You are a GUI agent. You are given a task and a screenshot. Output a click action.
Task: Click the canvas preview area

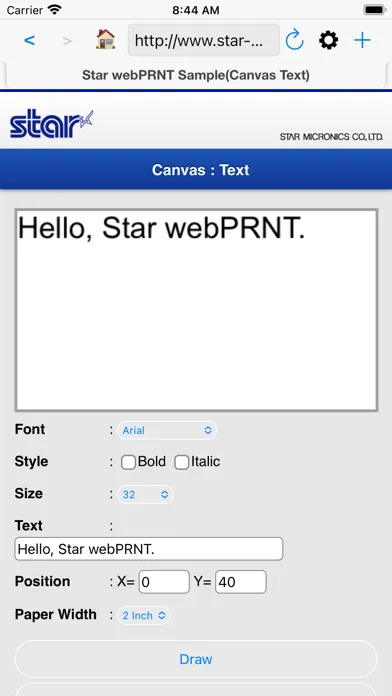point(196,310)
